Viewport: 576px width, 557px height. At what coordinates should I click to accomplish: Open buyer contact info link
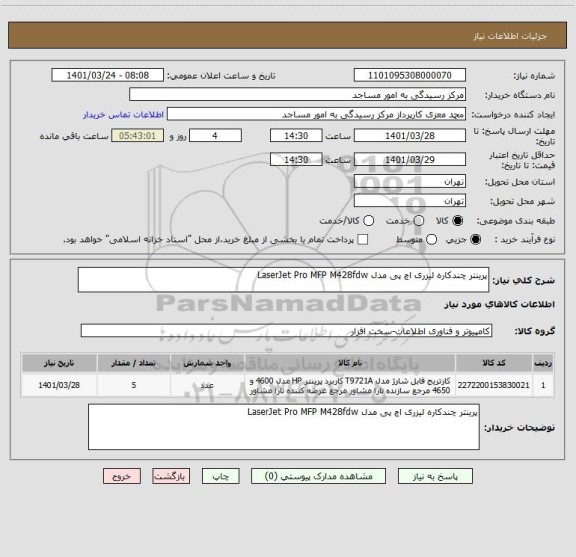123,115
